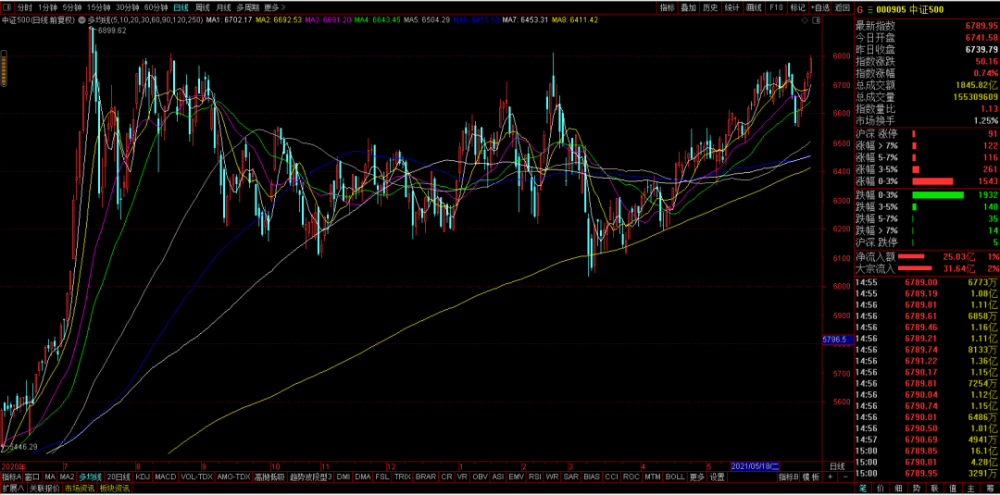This screenshot has width=1000, height=495.
Task: Open the 指标 indicator button in top toolbar
Action: click(667, 8)
